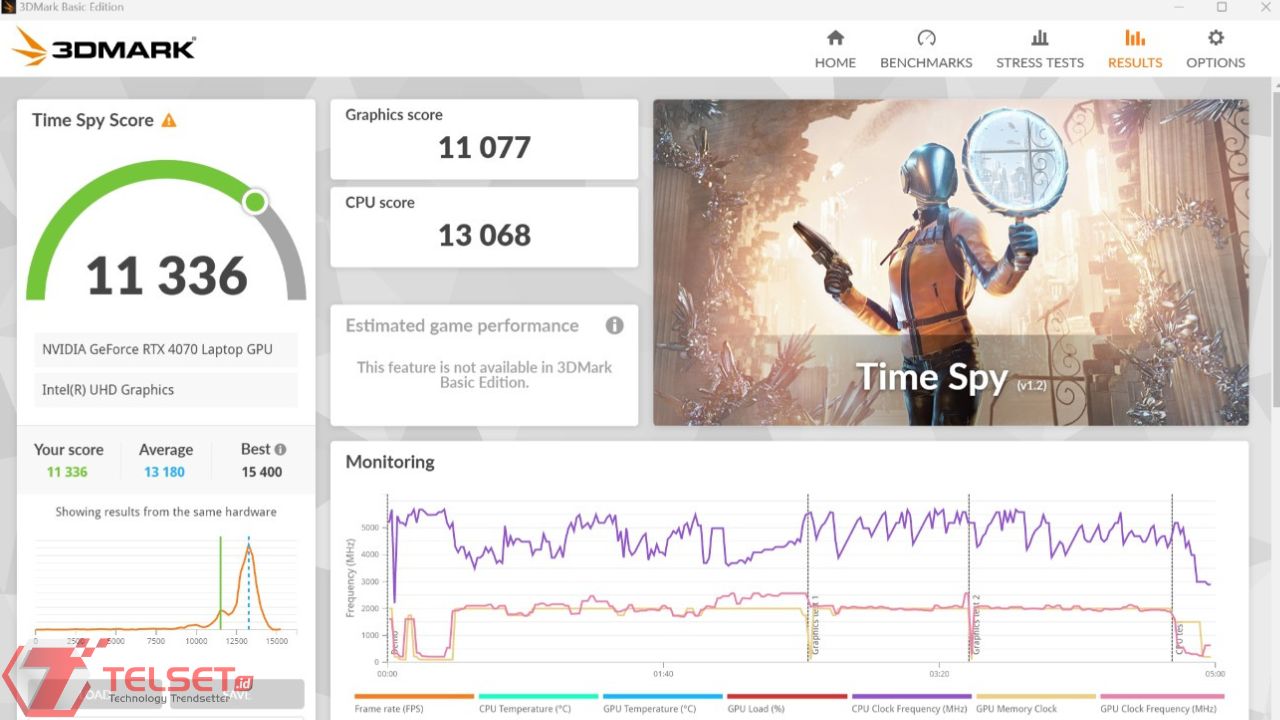Click the Time Spy score warning icon

(x=169, y=120)
